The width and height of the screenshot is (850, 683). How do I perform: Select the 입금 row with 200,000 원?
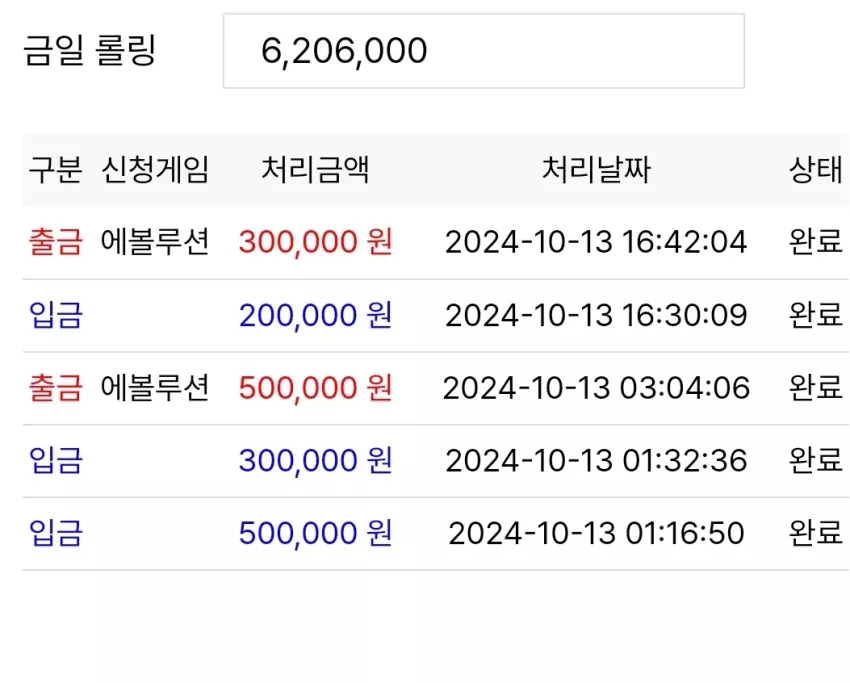tap(436, 315)
